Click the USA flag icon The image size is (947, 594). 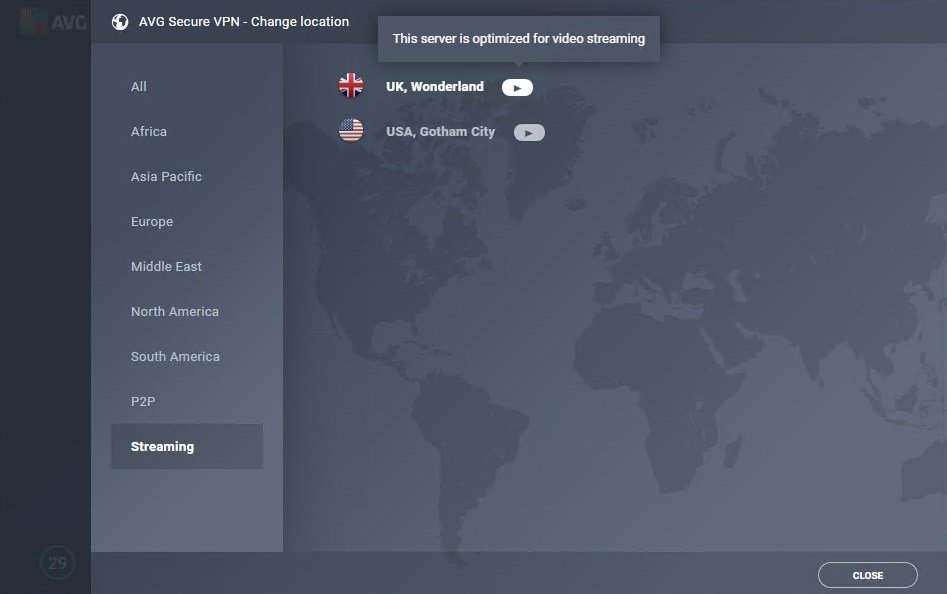click(351, 130)
